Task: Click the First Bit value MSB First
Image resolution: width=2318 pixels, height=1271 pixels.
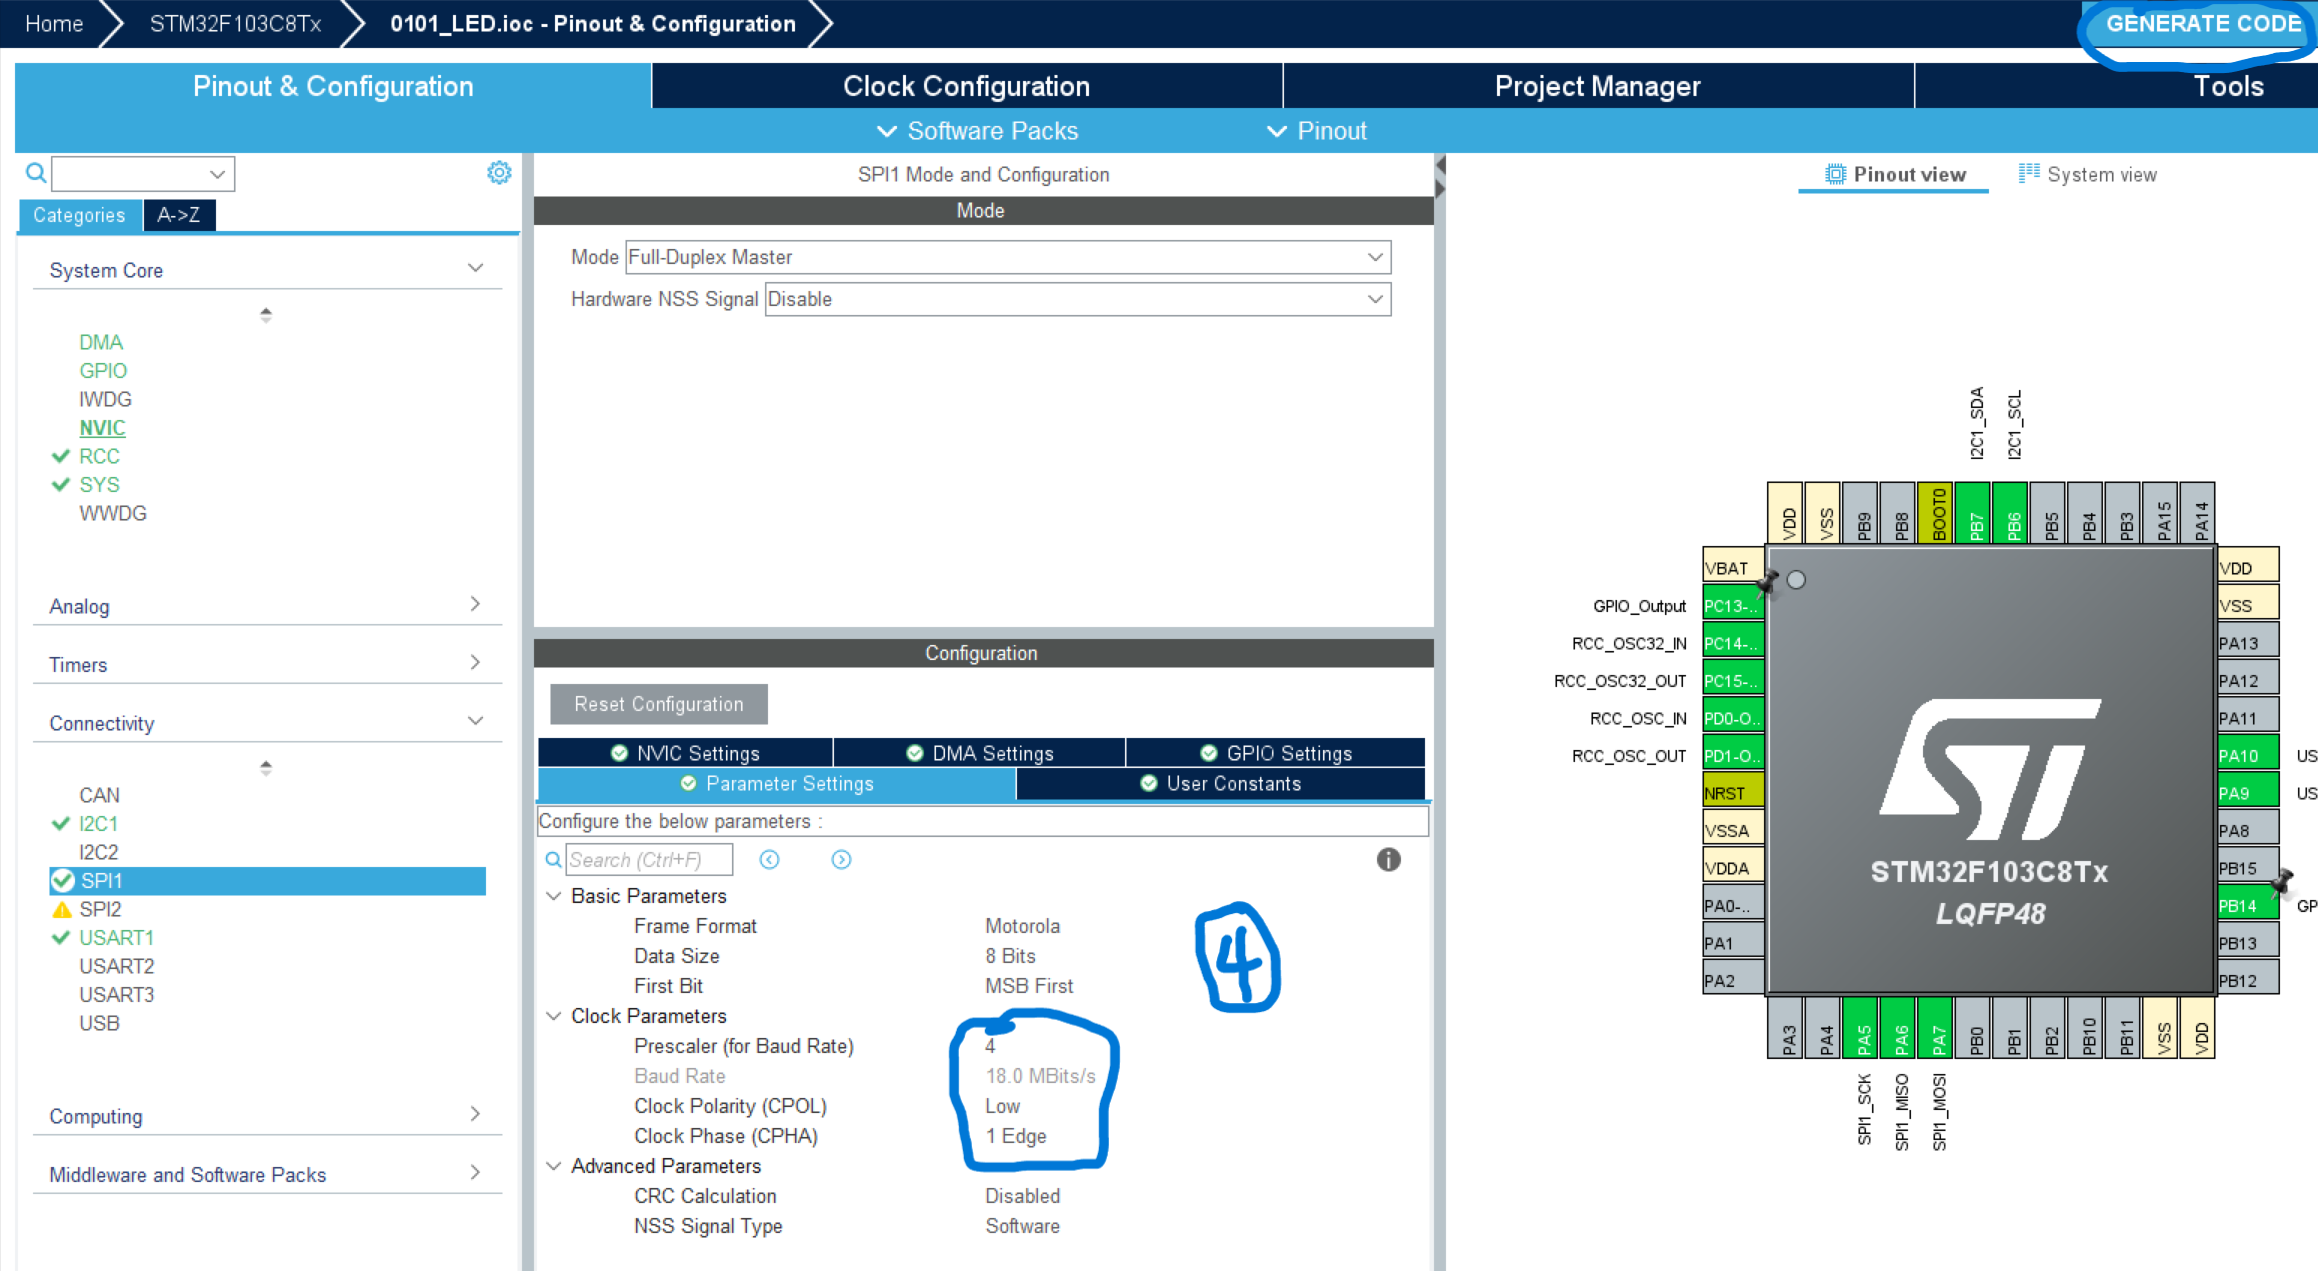Action: [1029, 986]
